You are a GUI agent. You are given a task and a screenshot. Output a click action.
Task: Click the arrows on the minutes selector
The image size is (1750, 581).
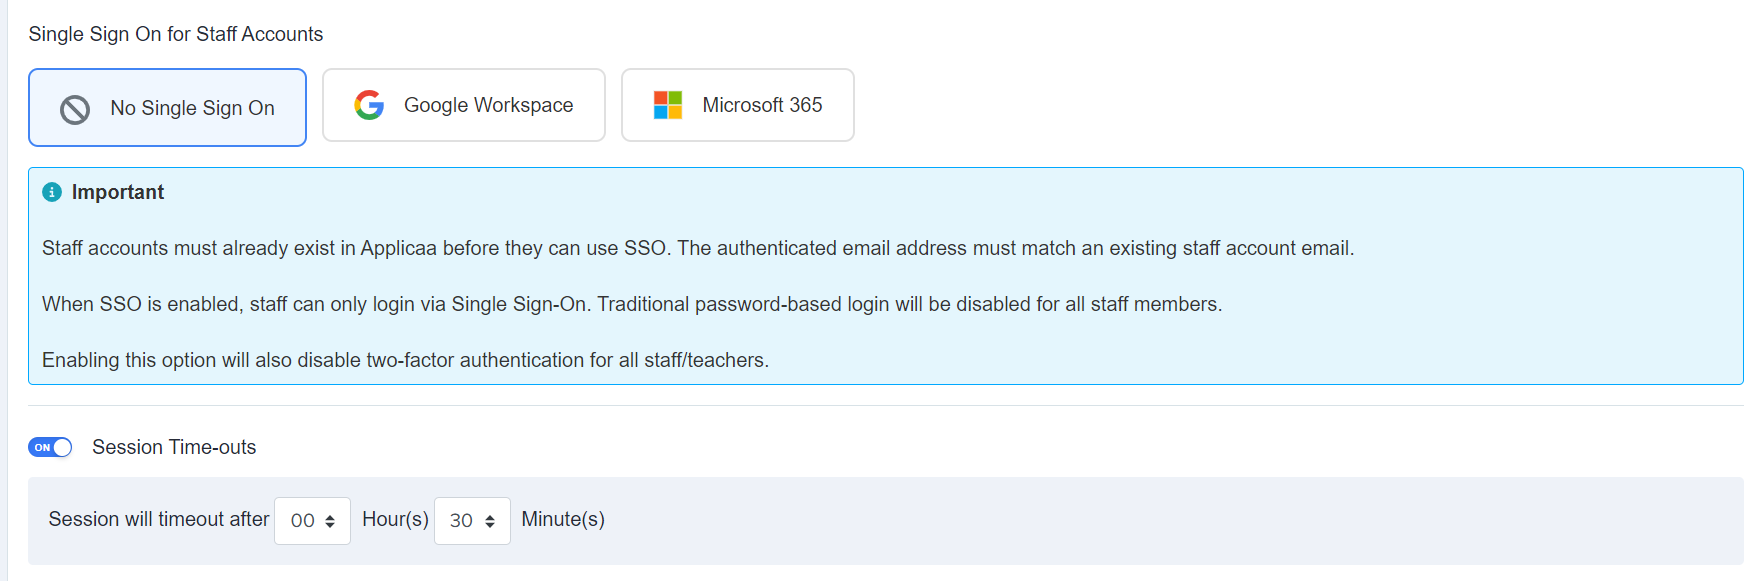click(x=490, y=521)
